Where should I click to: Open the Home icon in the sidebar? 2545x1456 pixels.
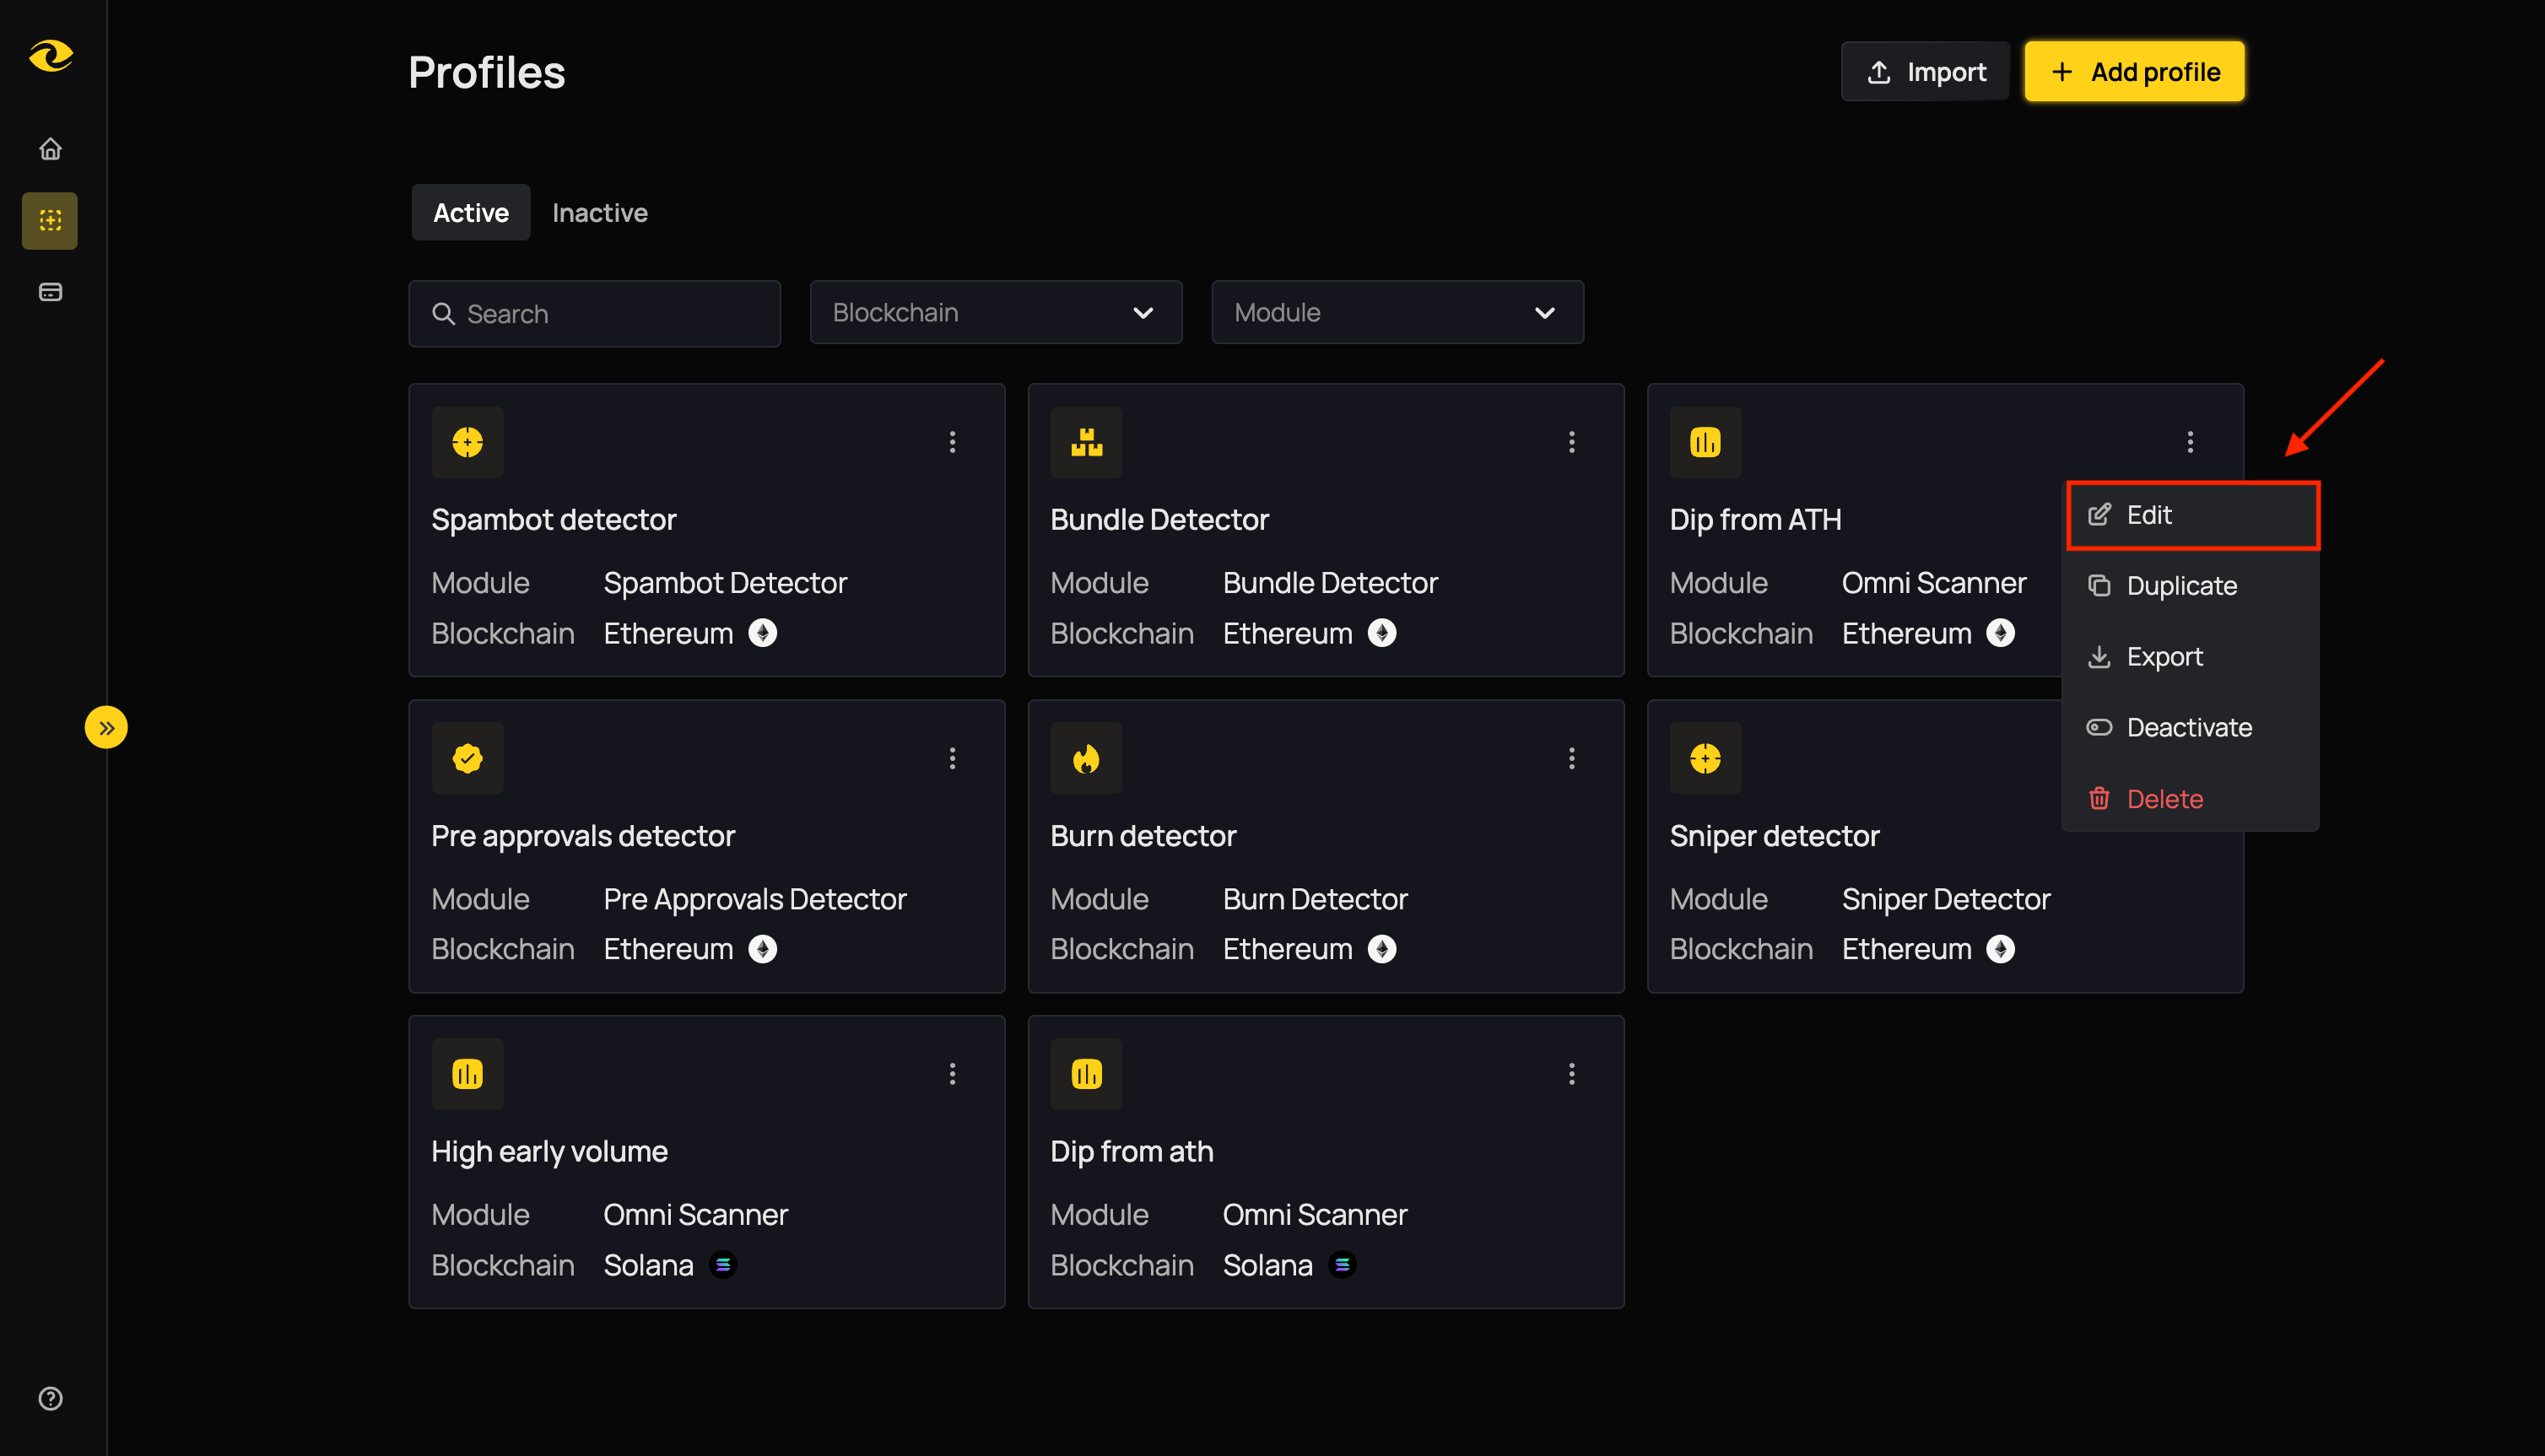click(x=49, y=148)
